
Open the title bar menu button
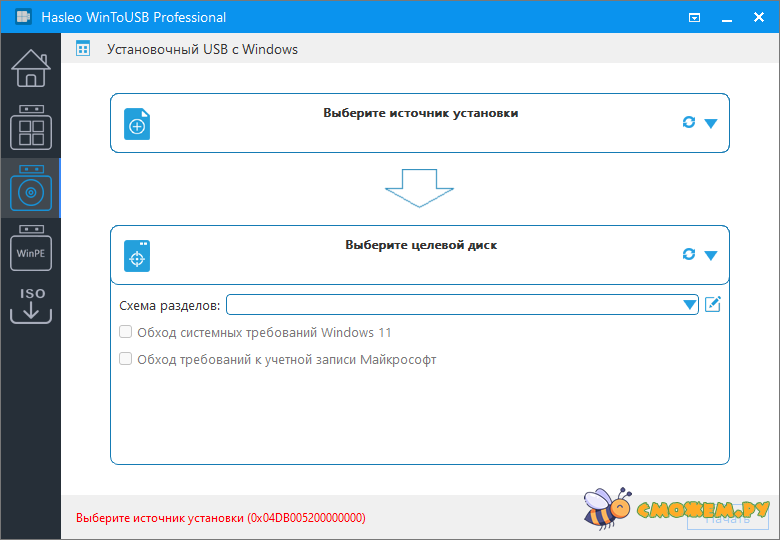(694, 18)
